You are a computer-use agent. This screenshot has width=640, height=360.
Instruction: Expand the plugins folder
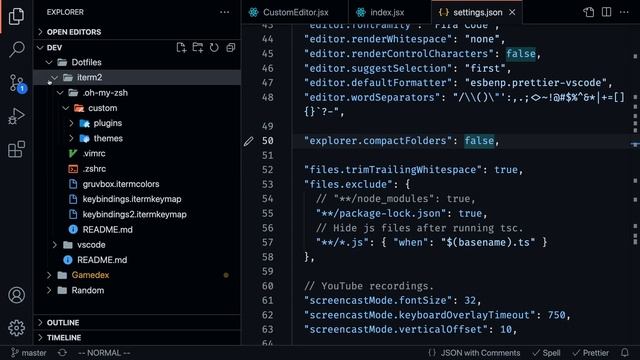click(71, 123)
